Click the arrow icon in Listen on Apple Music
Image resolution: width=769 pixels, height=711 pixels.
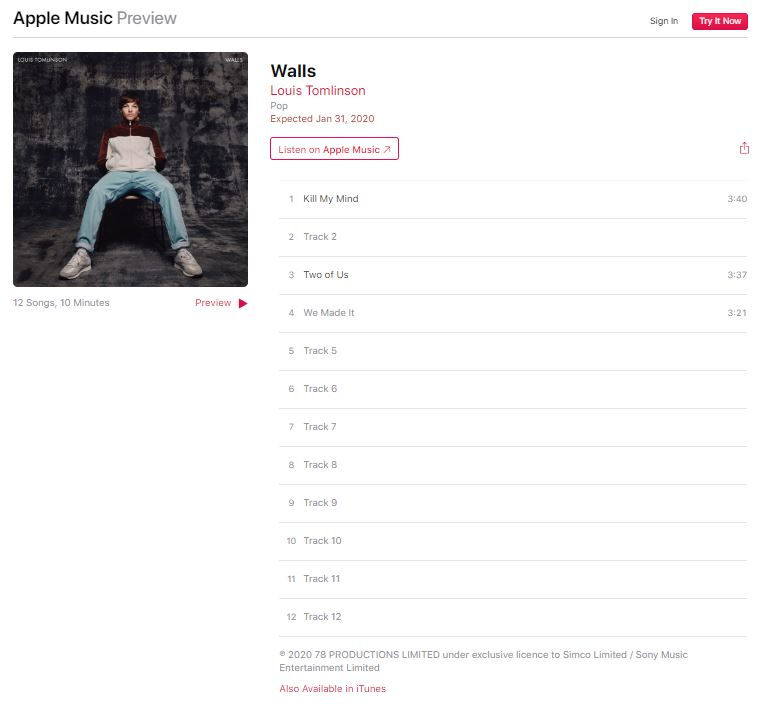[387, 150]
